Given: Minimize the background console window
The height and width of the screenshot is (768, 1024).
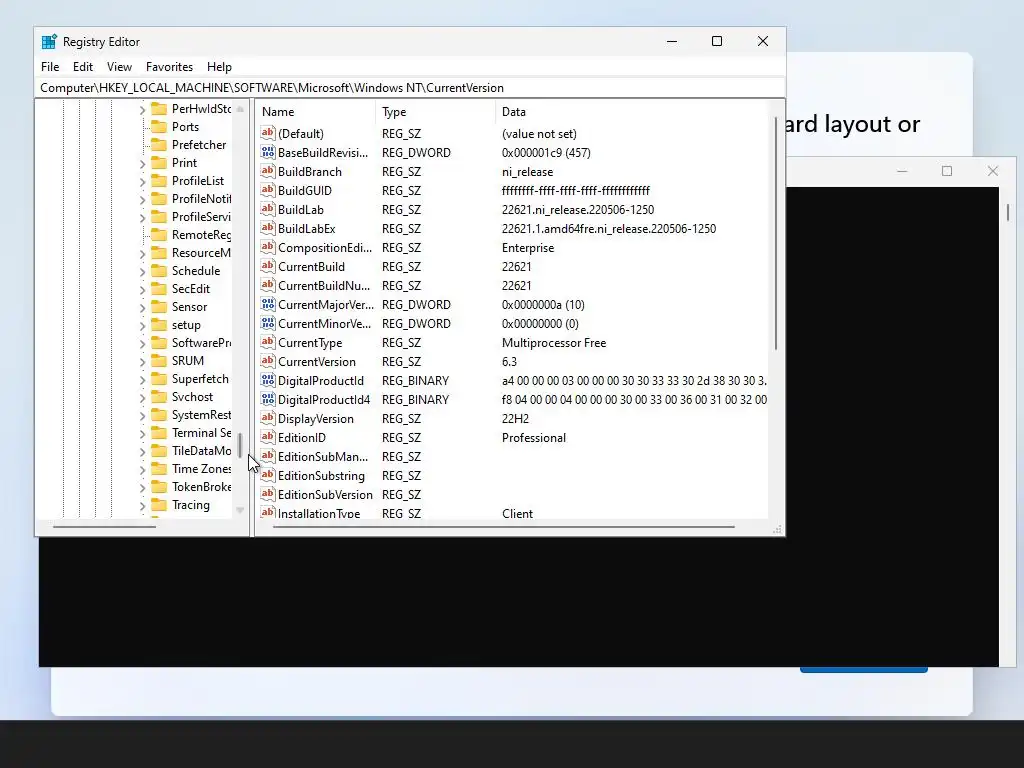Looking at the screenshot, I should click(902, 171).
